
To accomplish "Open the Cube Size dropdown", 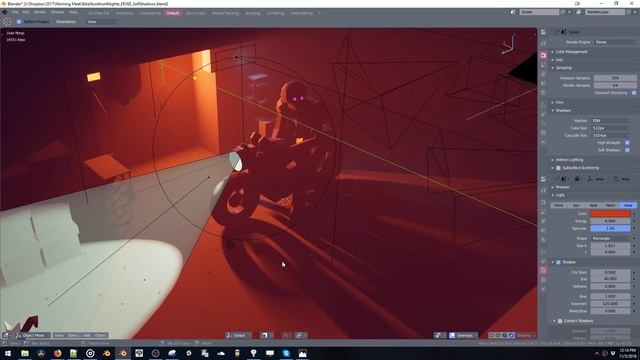I will (x=610, y=128).
